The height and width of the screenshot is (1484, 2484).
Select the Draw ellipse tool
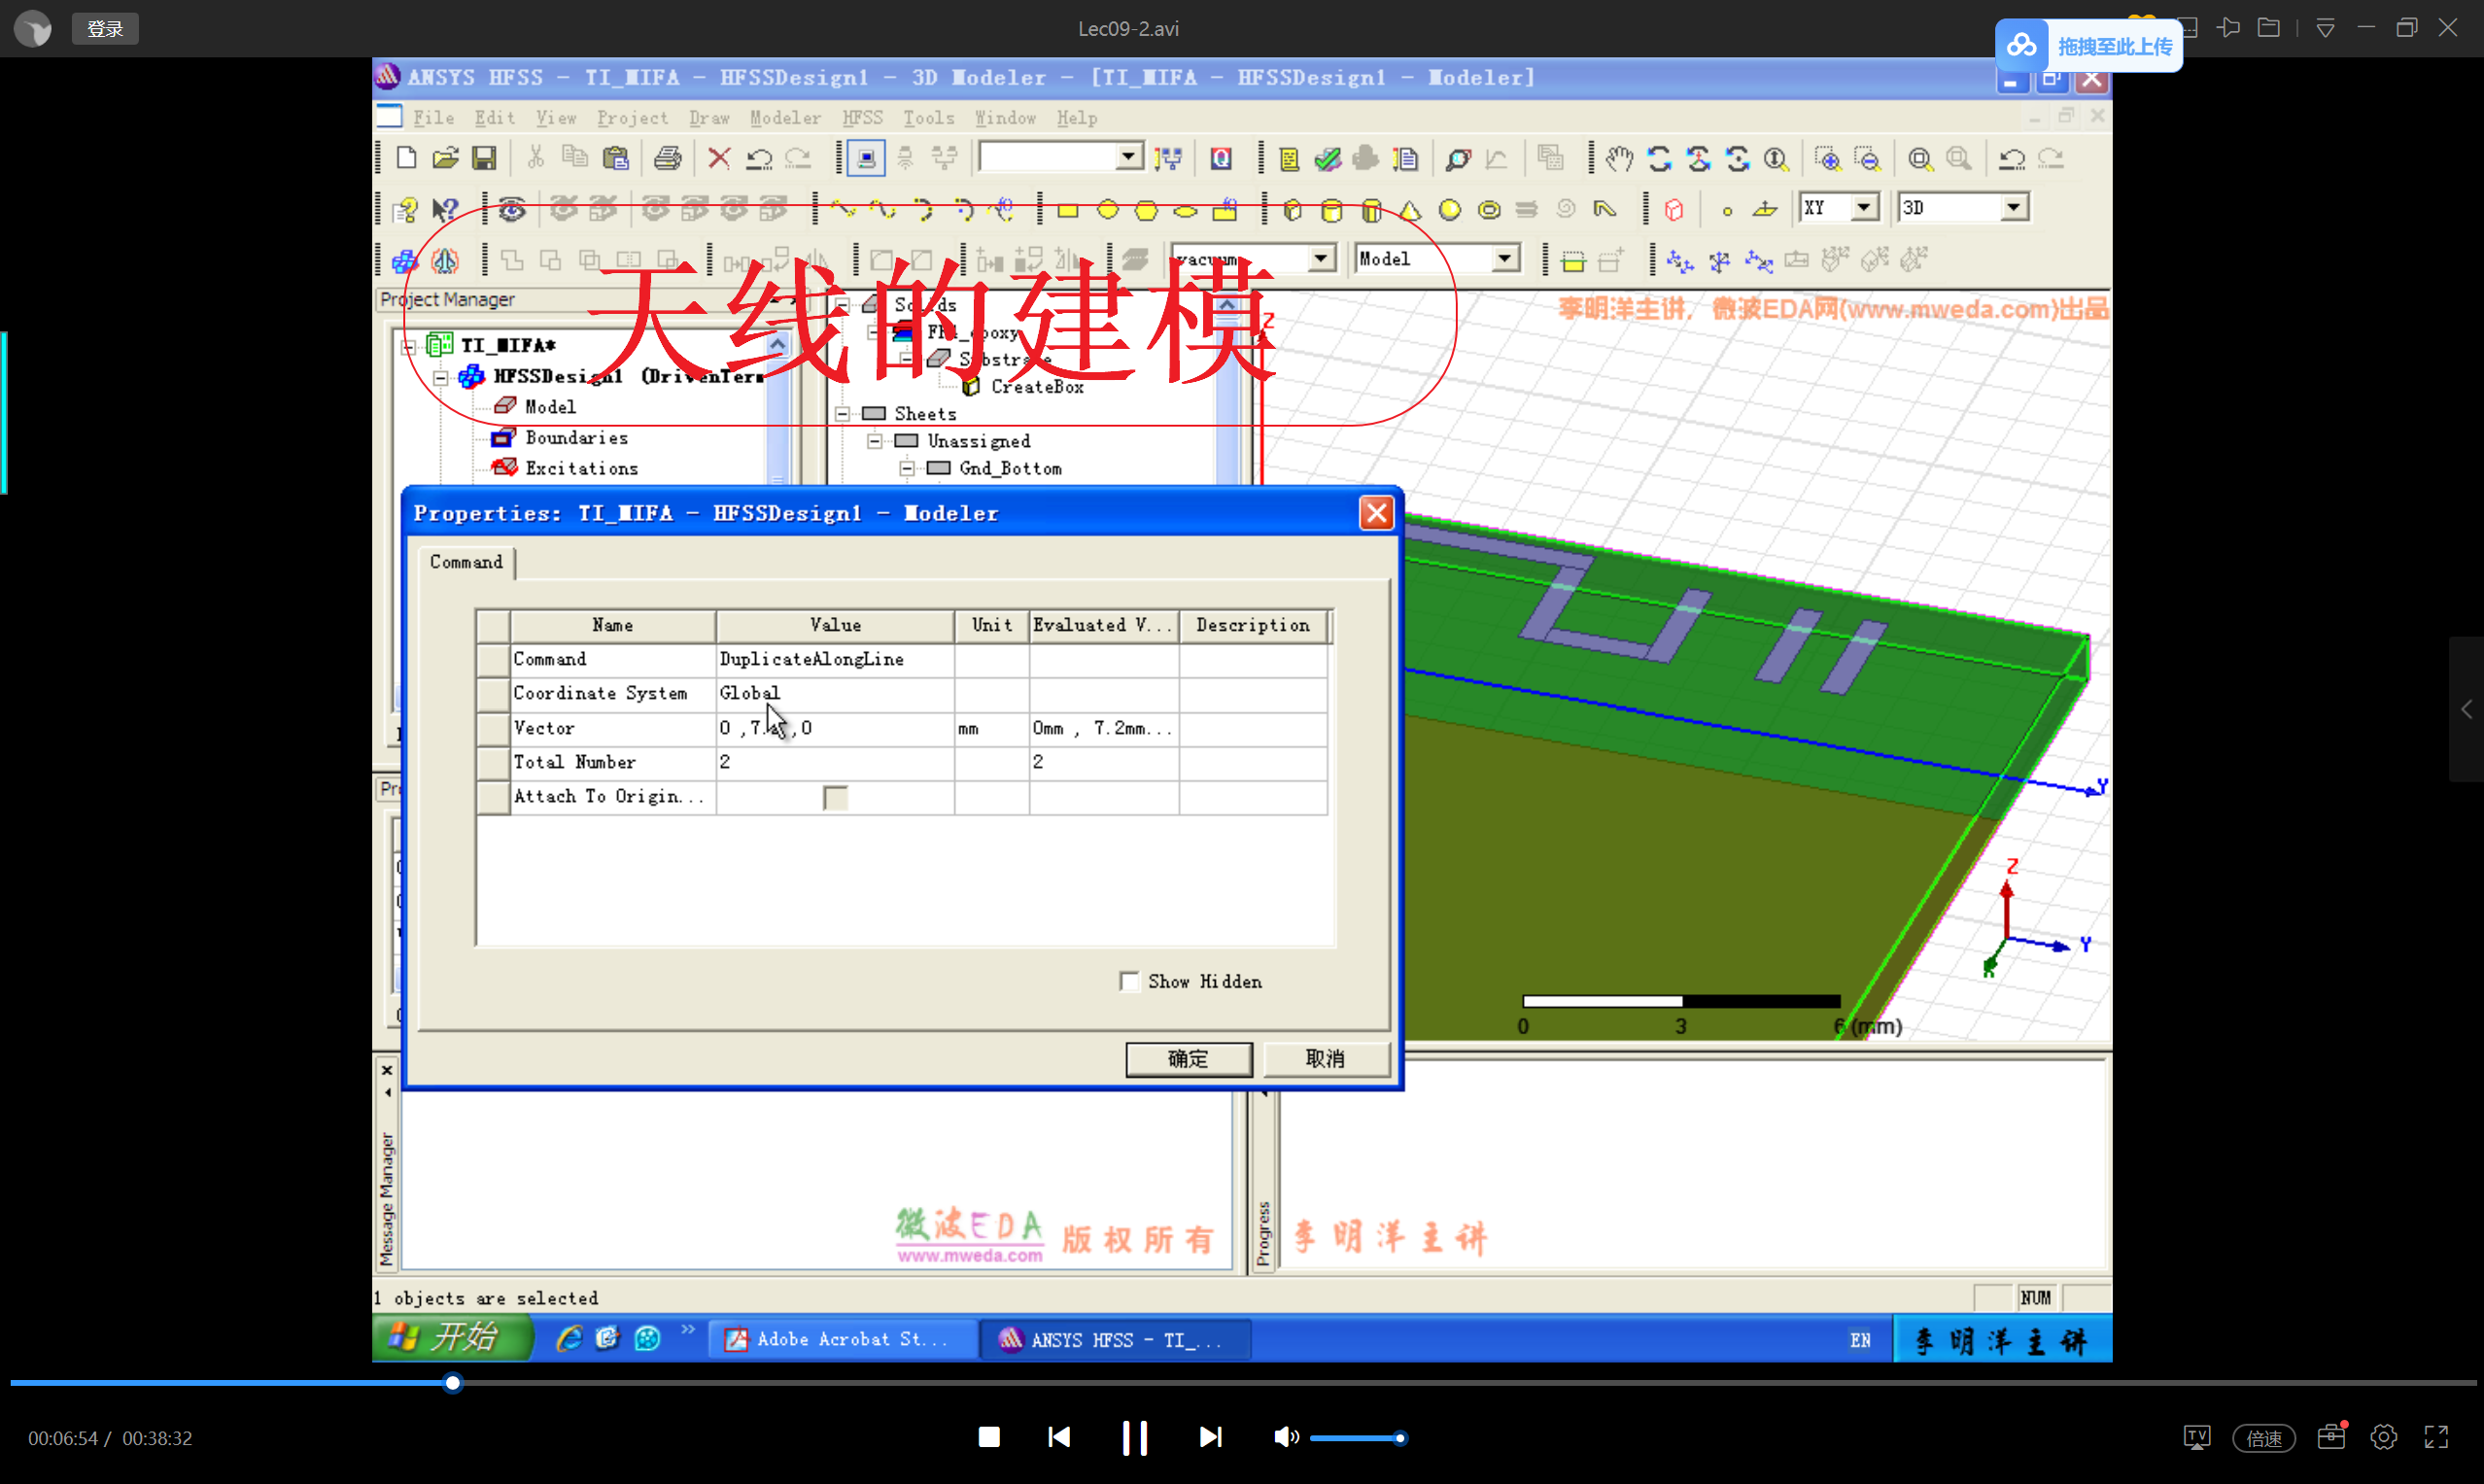pyautogui.click(x=1185, y=210)
